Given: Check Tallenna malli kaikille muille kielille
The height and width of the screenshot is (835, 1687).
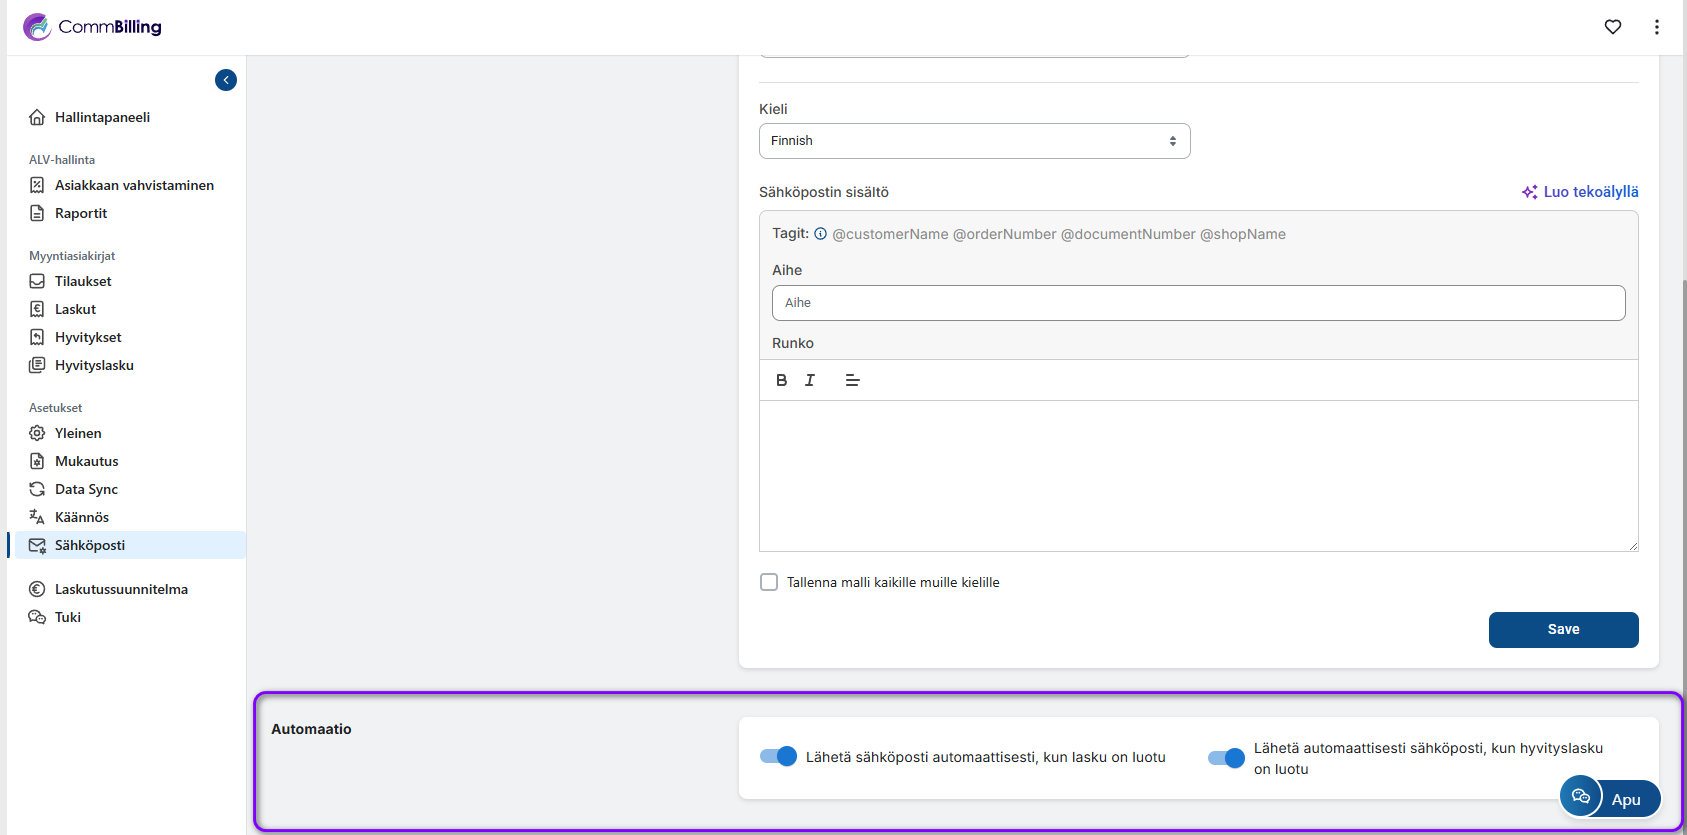Looking at the screenshot, I should [769, 582].
